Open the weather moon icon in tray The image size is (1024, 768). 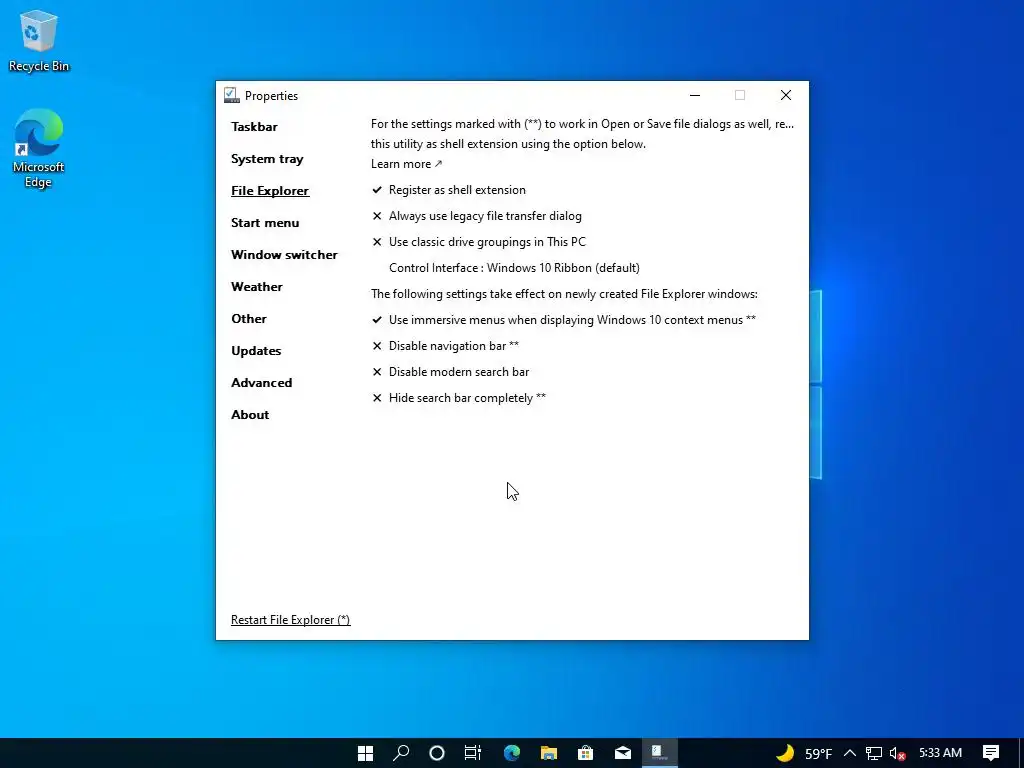[x=785, y=753]
